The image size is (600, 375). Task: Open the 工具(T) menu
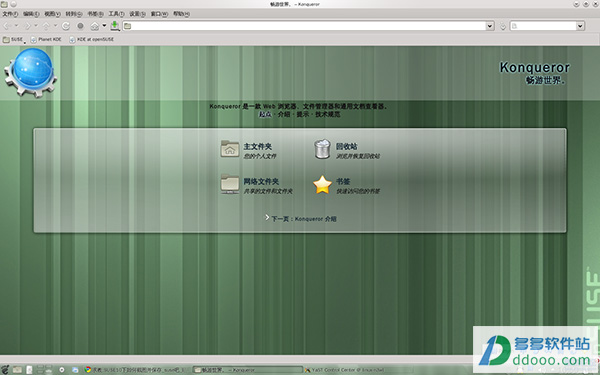(116, 14)
